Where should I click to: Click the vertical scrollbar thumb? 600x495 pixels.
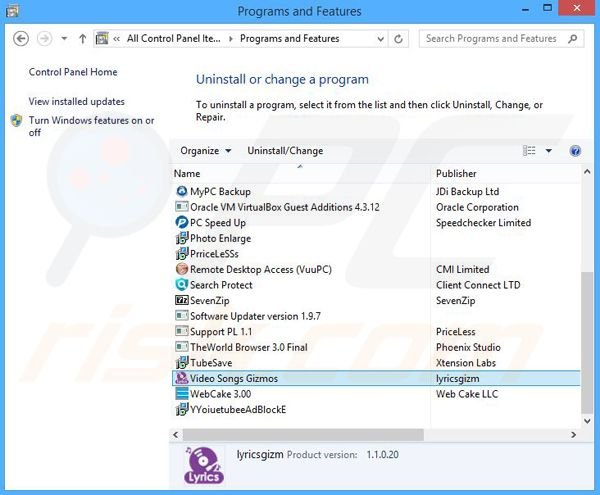coord(587,342)
